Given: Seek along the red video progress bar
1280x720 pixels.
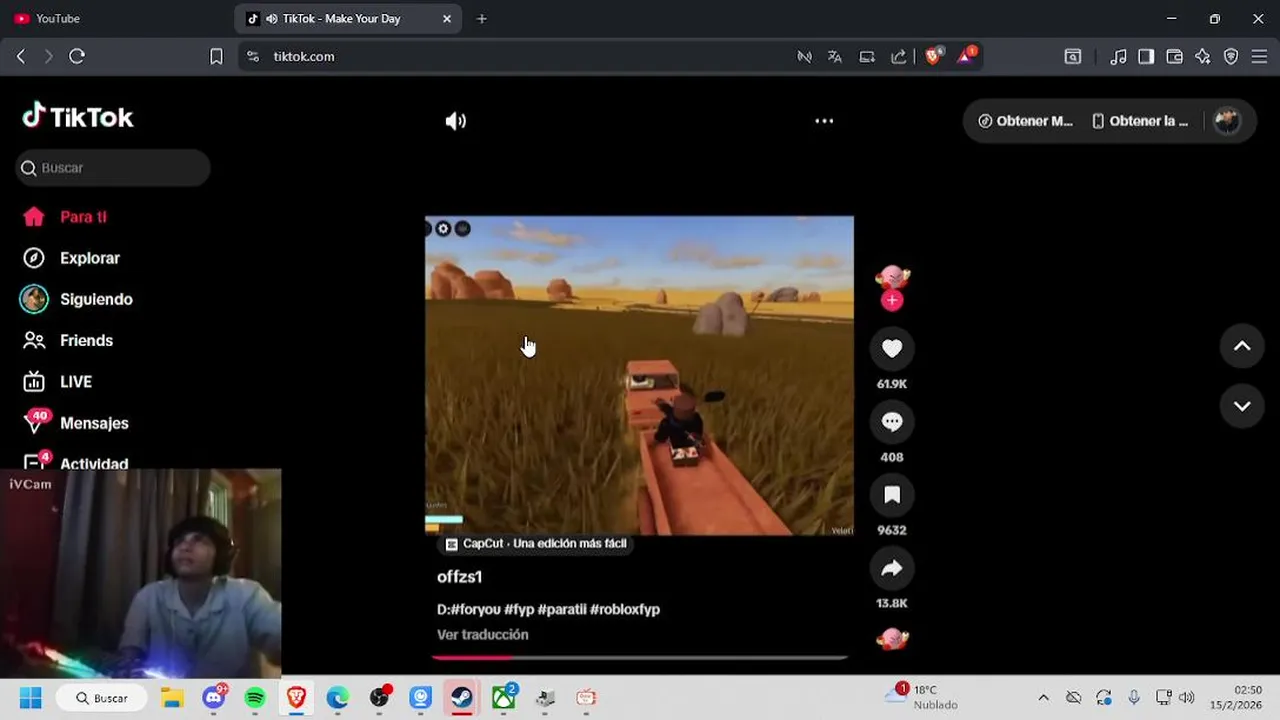Looking at the screenshot, I should [x=639, y=658].
